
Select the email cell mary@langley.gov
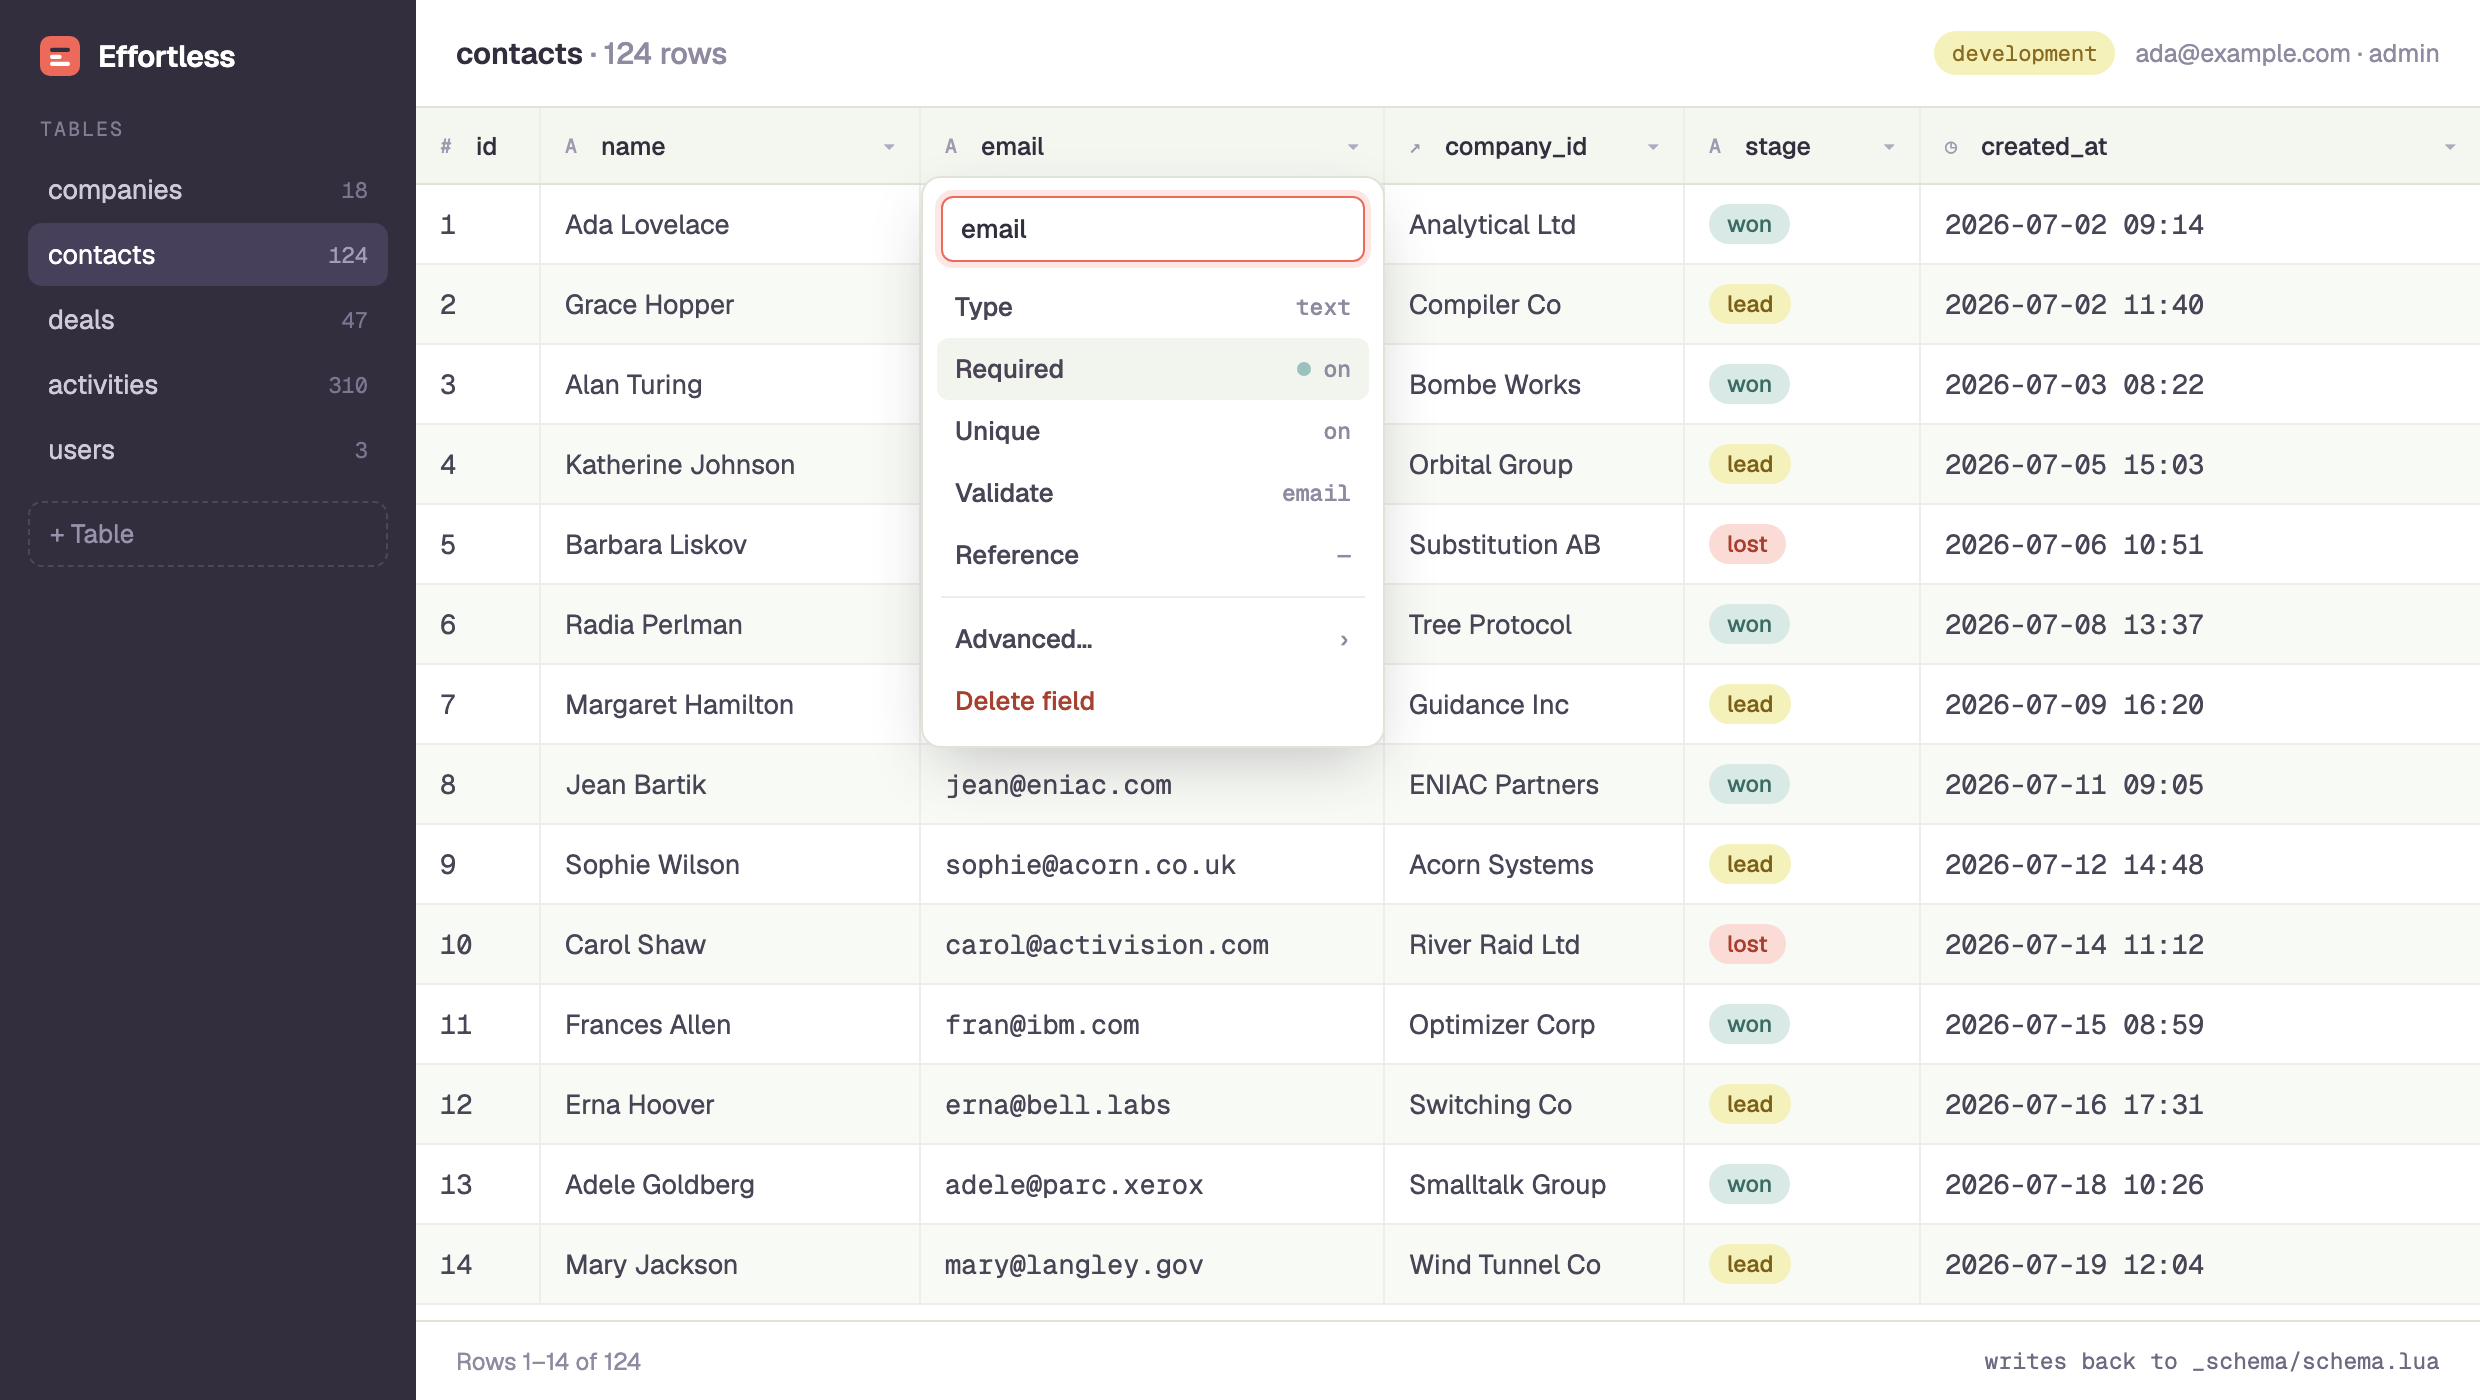click(1152, 1265)
